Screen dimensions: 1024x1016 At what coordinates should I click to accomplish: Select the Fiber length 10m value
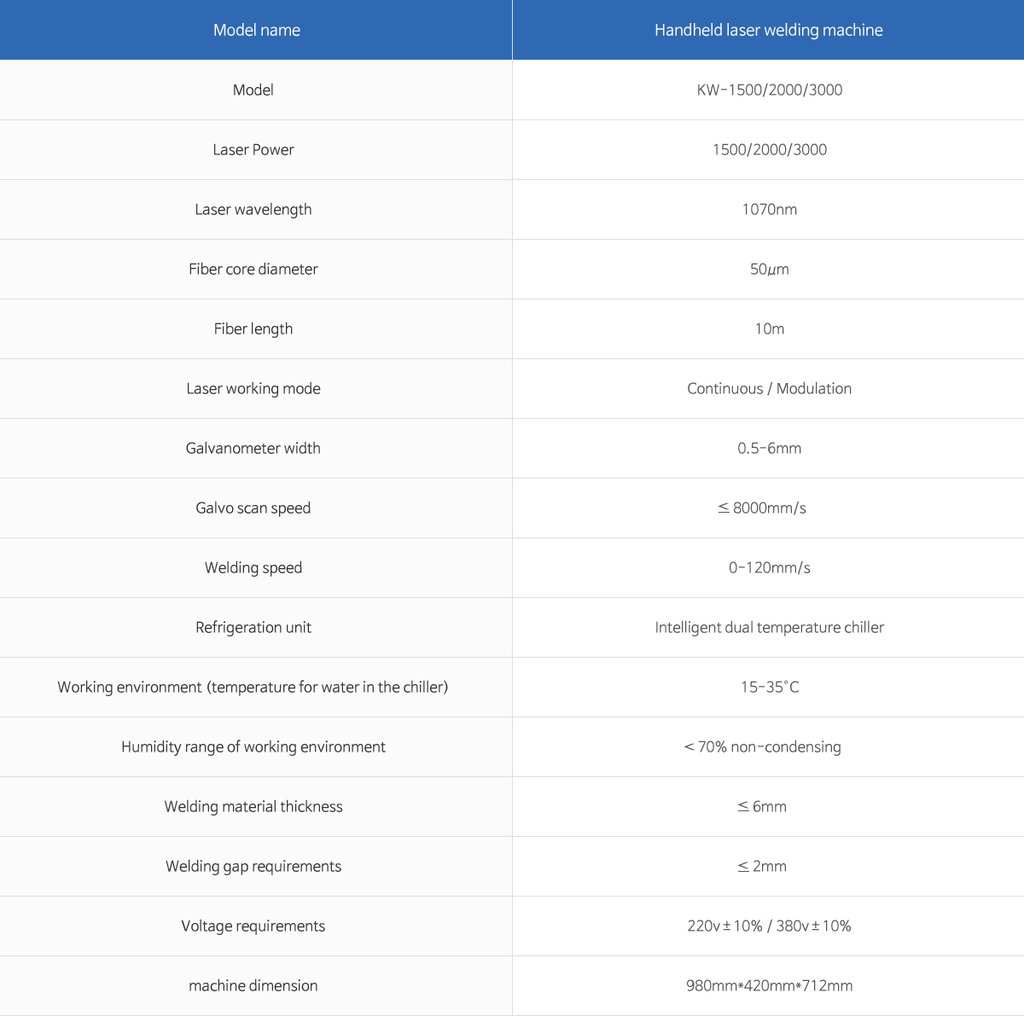pyautogui.click(x=769, y=329)
